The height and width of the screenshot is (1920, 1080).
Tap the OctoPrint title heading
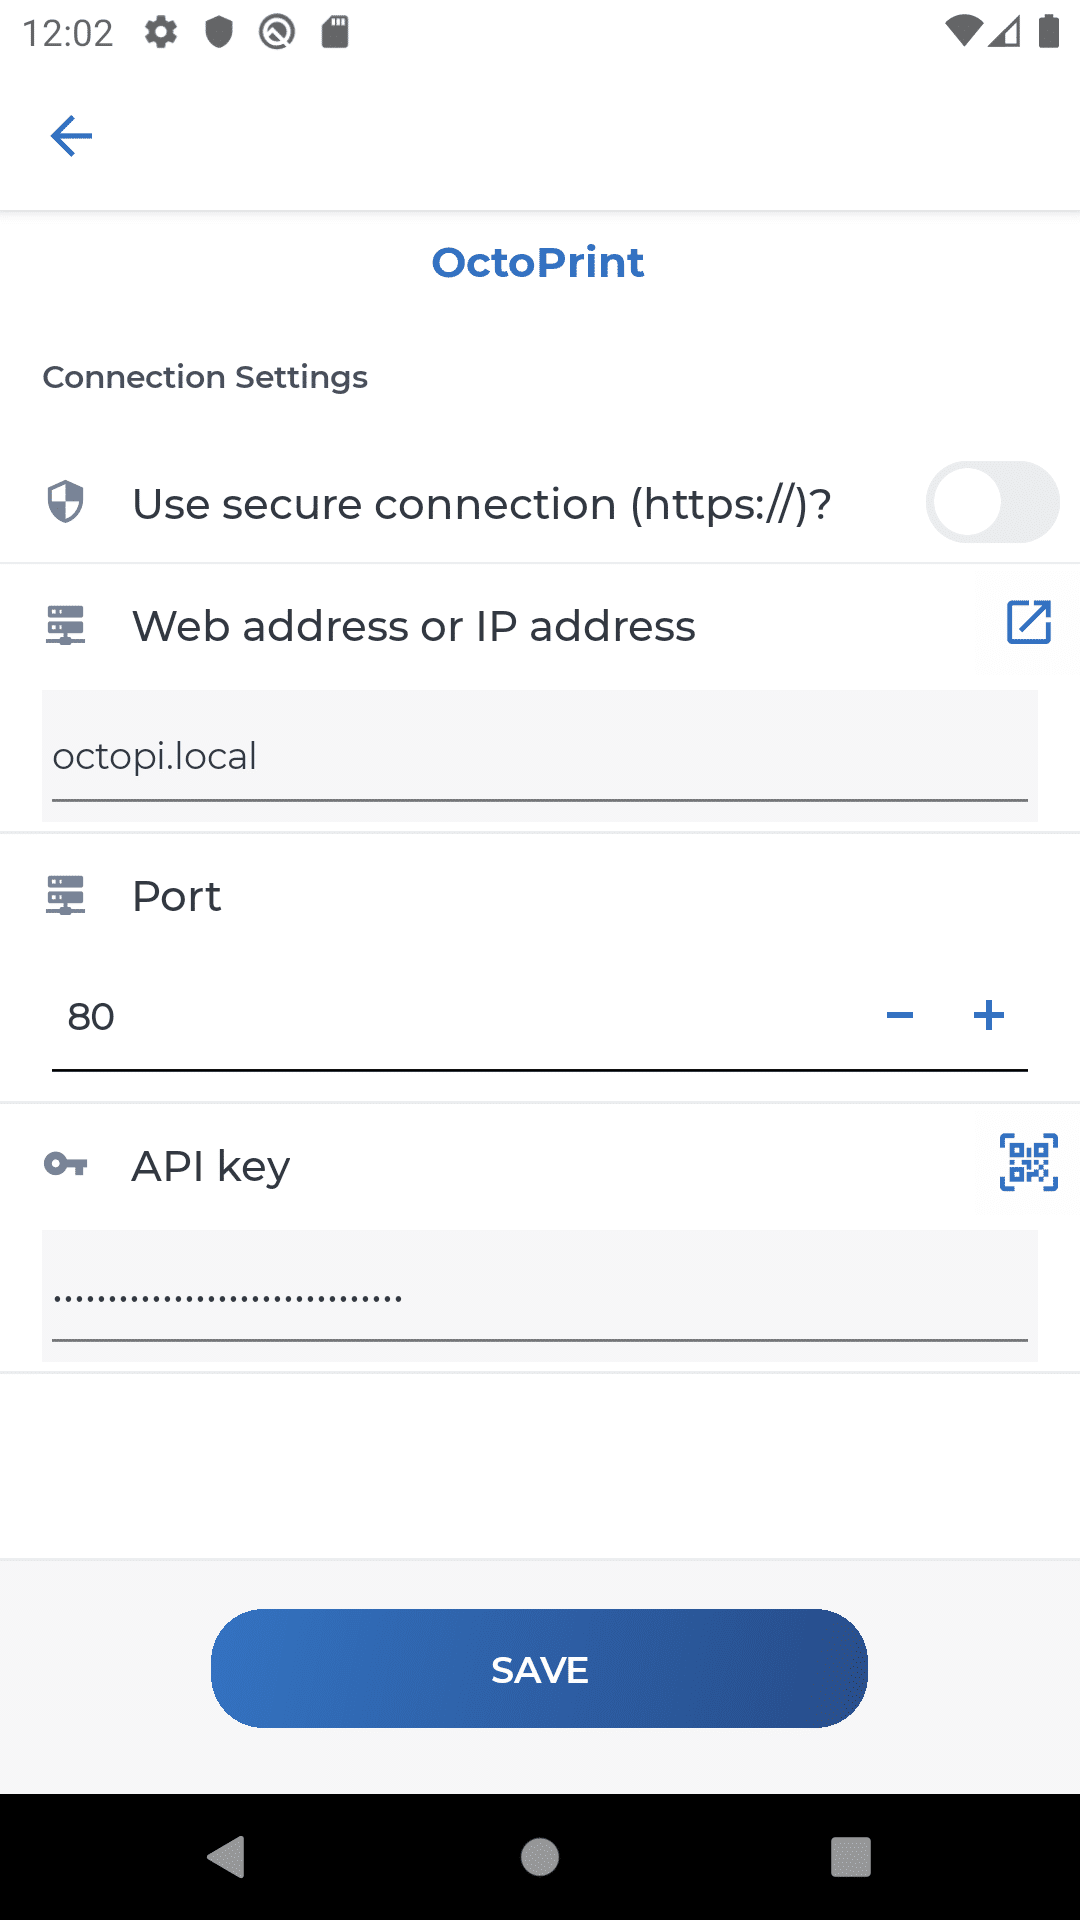pyautogui.click(x=538, y=262)
